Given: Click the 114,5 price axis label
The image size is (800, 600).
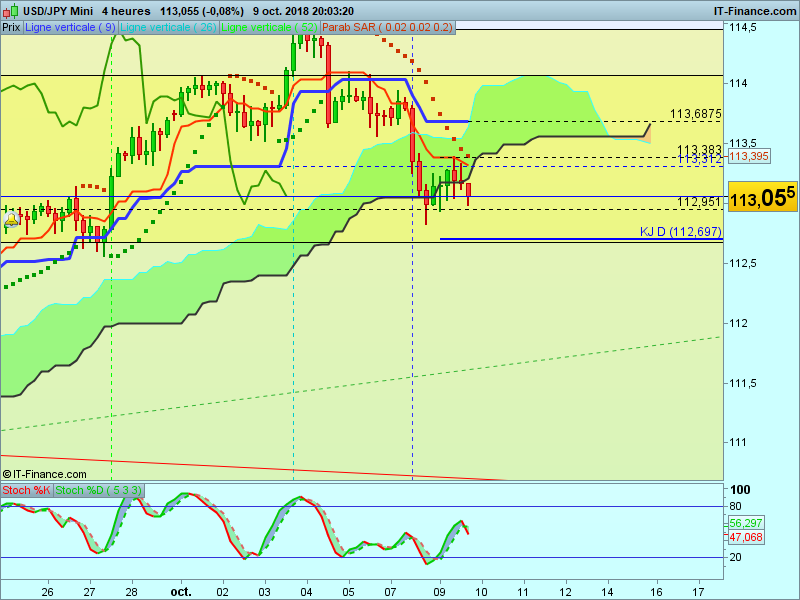Looking at the screenshot, I should pyautogui.click(x=742, y=28).
